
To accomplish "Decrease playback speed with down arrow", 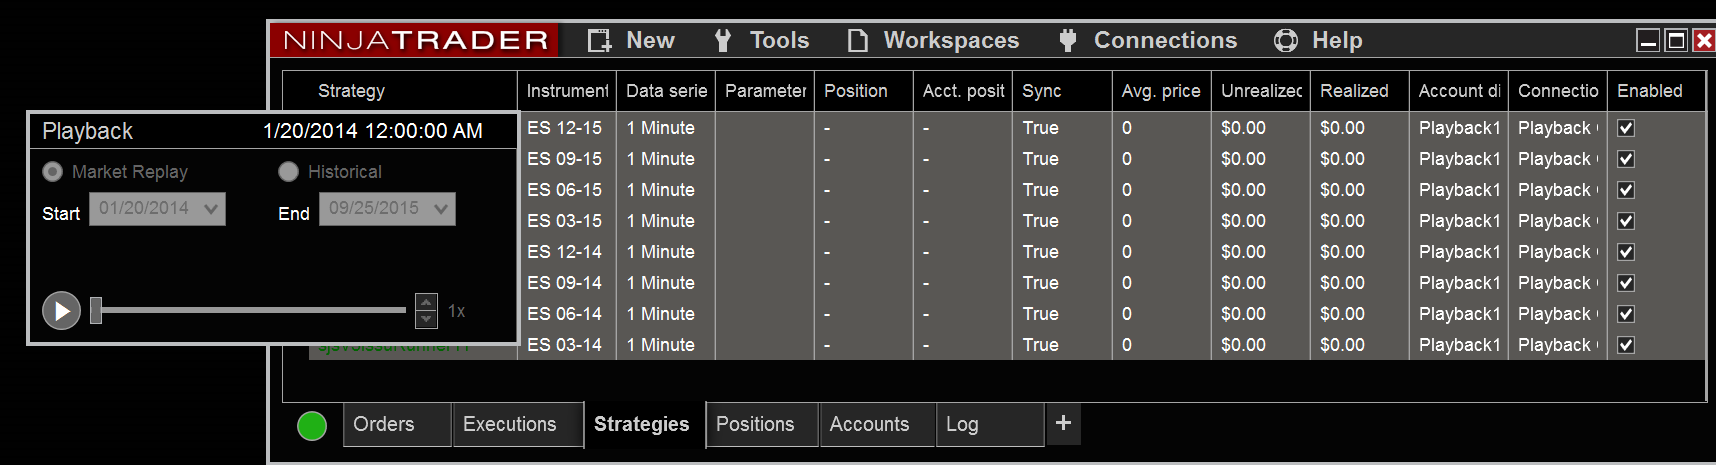I will (x=426, y=319).
